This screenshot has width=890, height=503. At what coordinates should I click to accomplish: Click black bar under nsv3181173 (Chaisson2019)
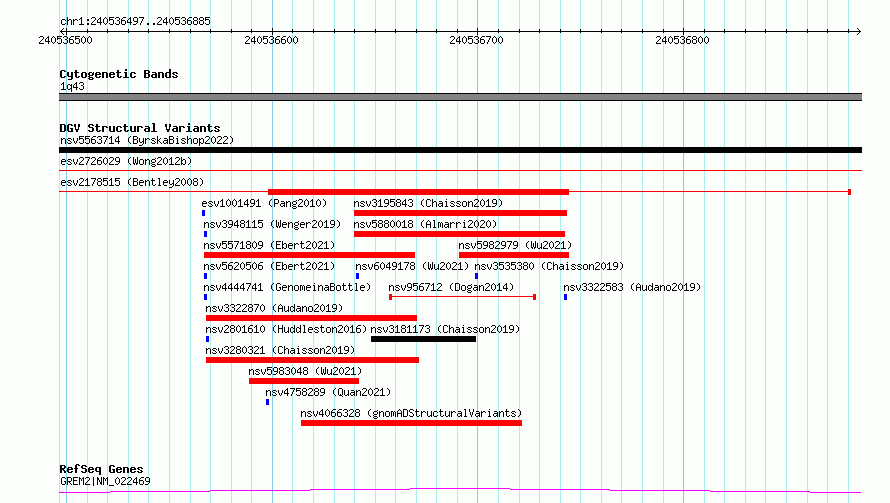pos(423,339)
